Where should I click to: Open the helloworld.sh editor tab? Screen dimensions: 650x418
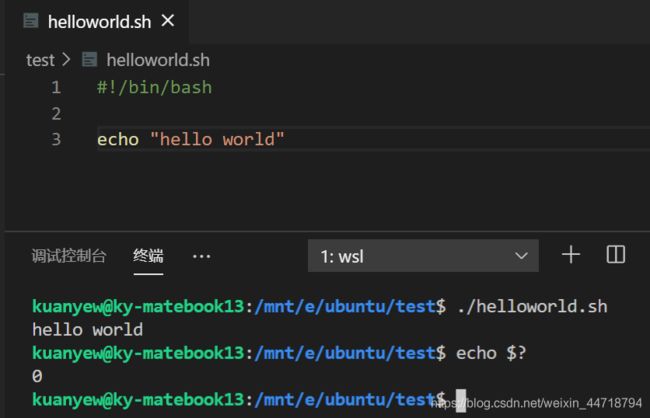point(99,21)
